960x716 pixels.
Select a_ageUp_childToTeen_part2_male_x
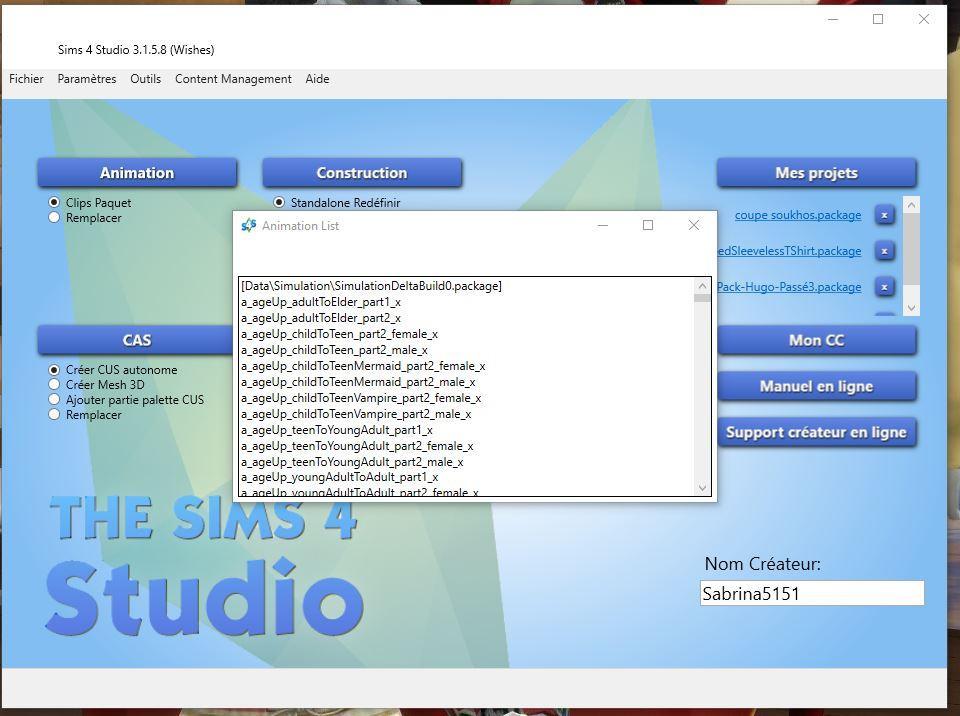(467, 350)
